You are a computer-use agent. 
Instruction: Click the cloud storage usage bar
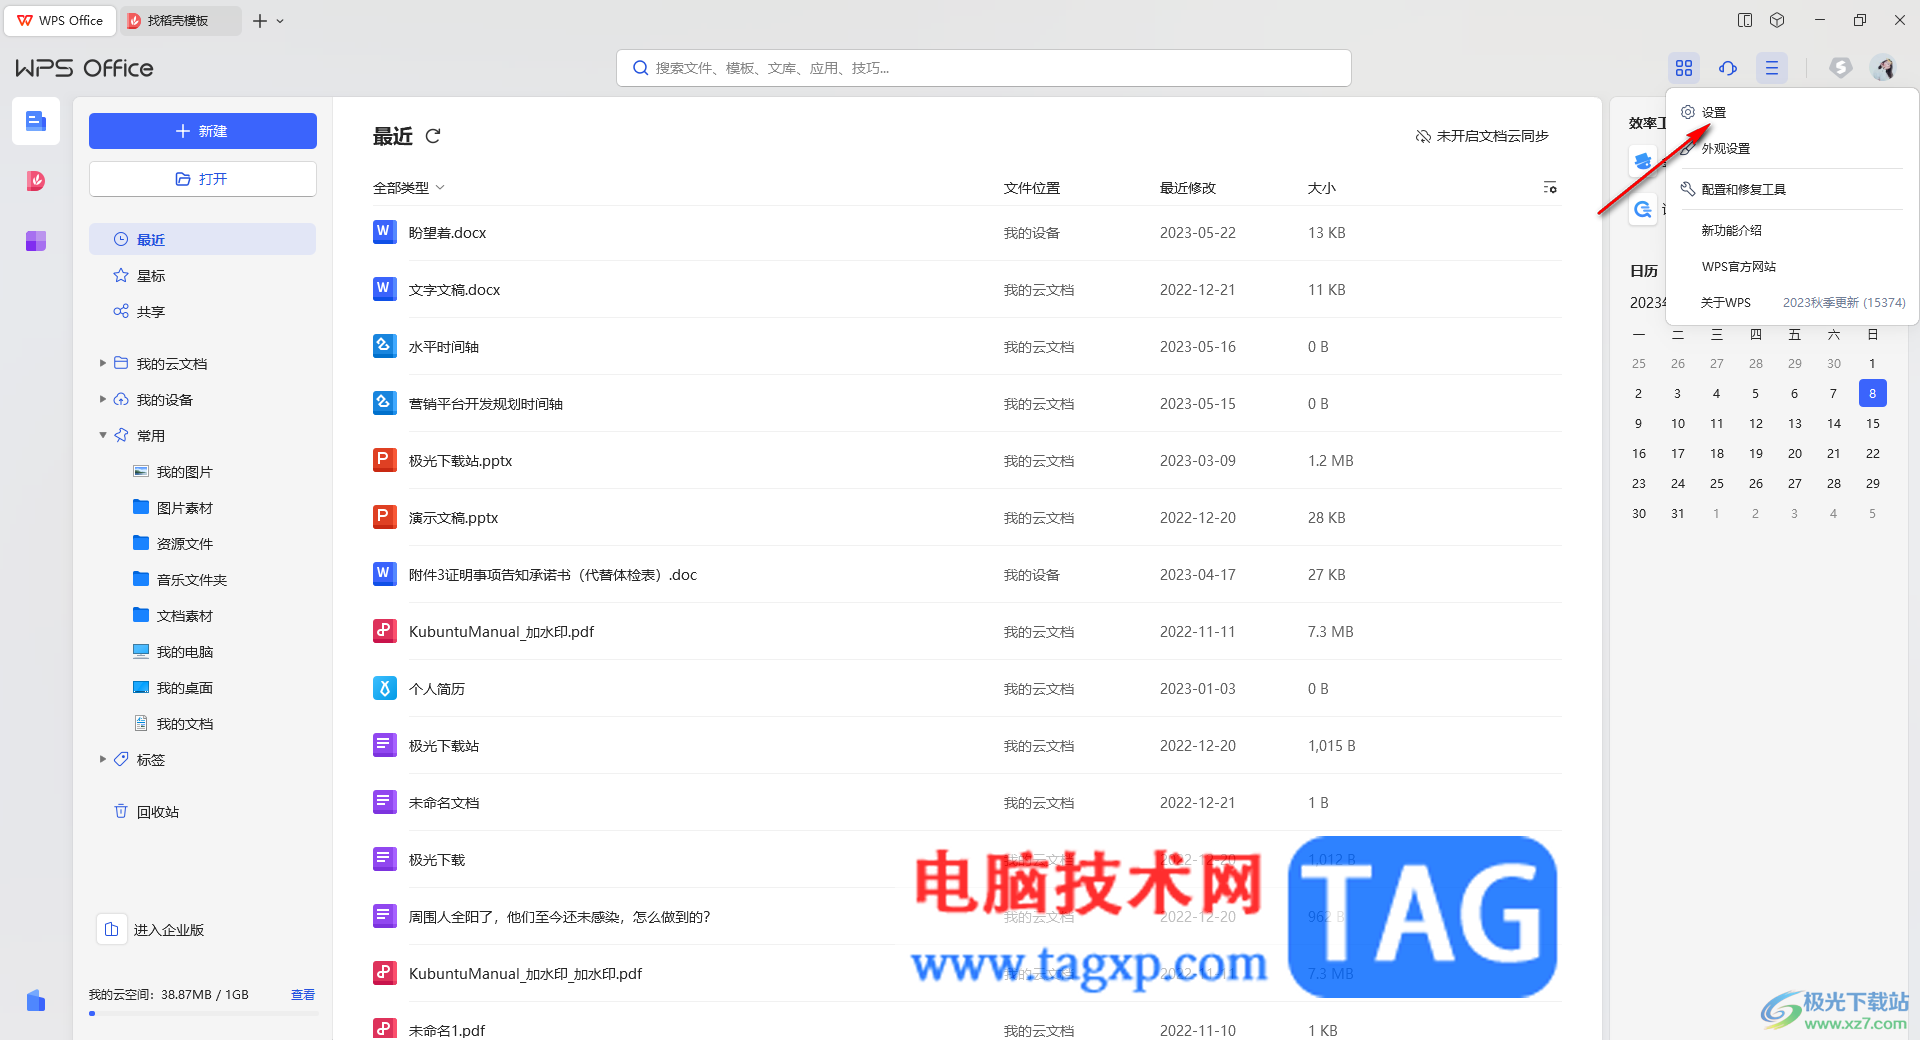[203, 1013]
